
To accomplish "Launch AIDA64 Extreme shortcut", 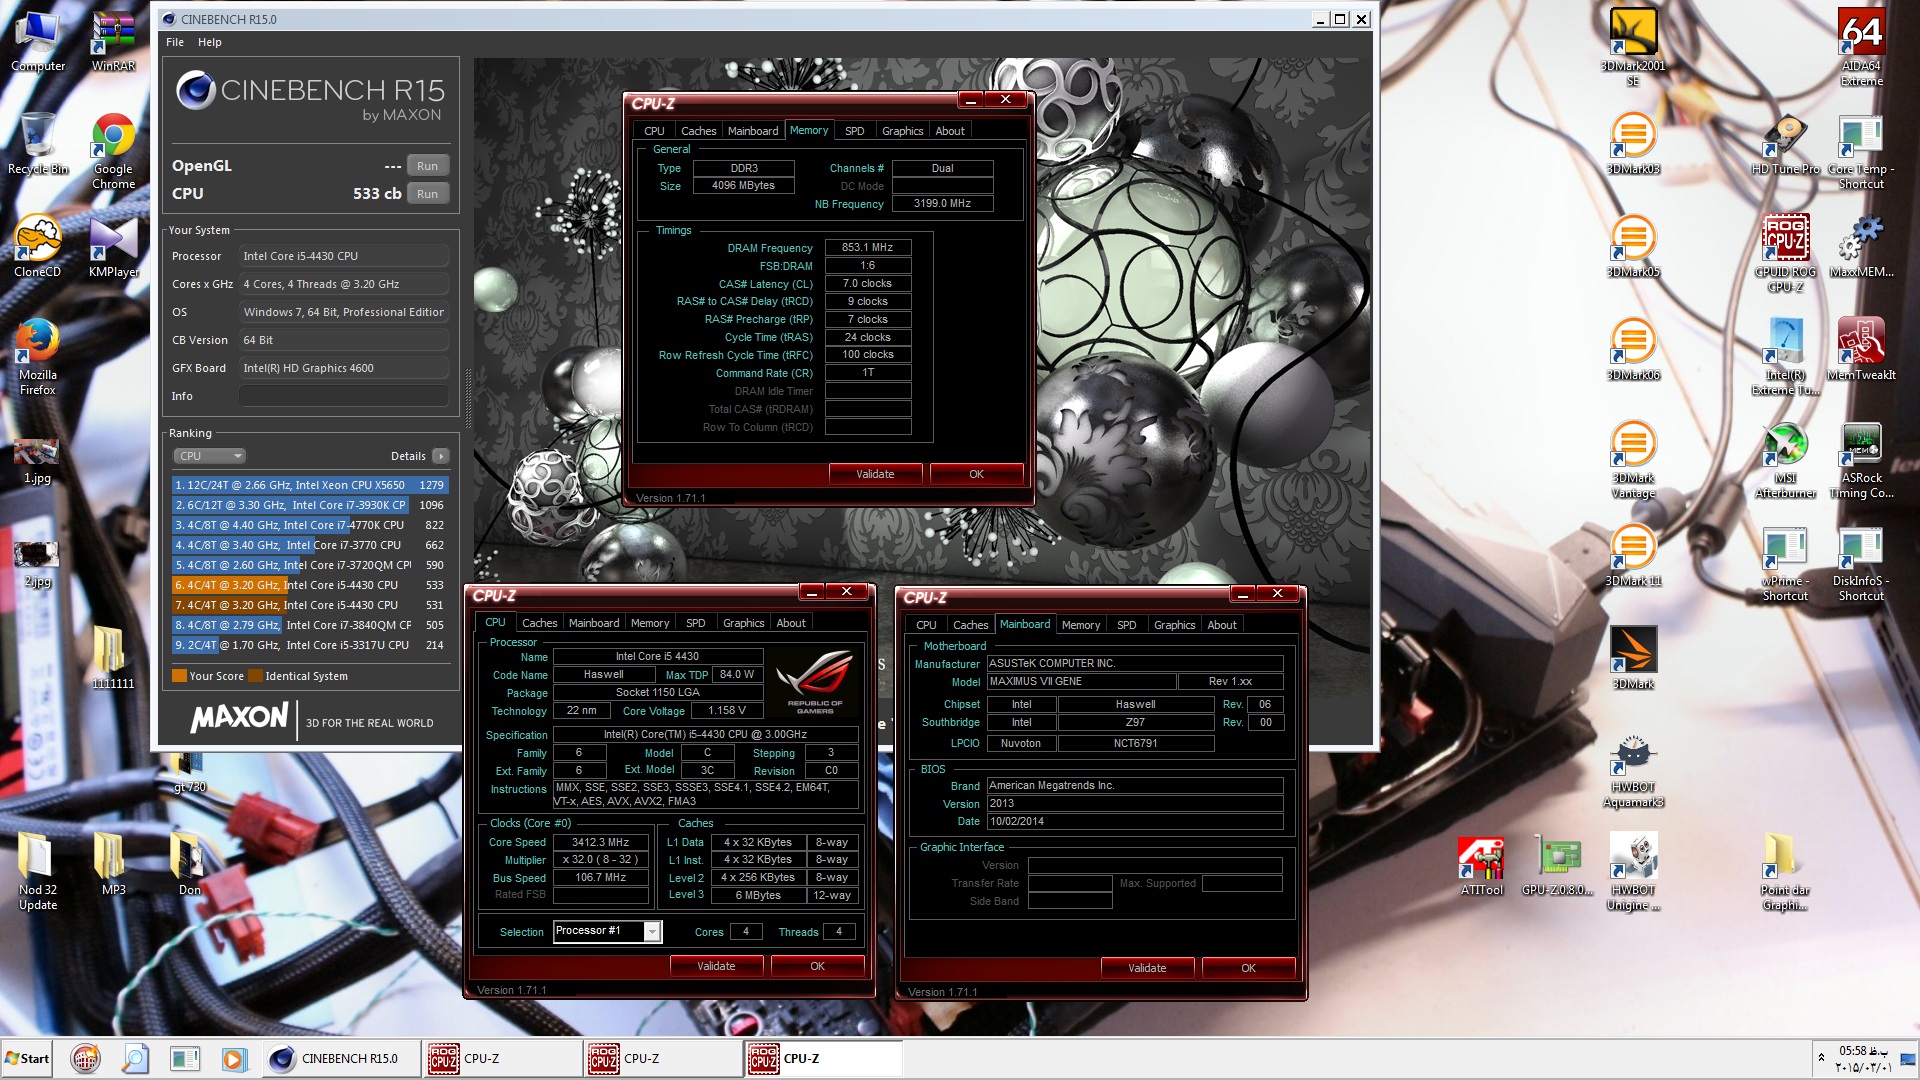I will tap(1861, 47).
